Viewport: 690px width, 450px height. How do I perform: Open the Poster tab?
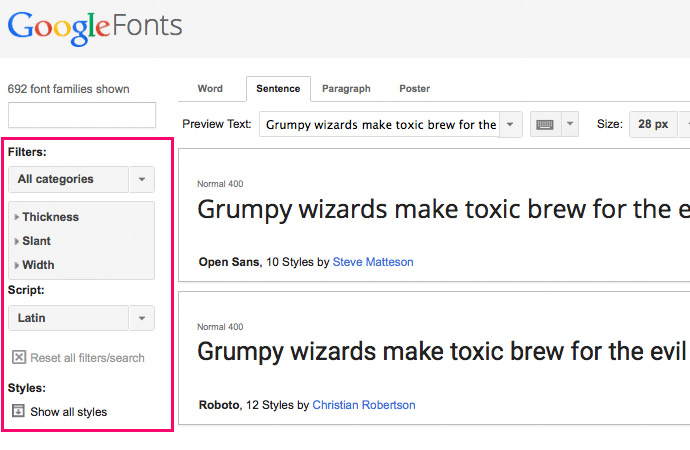[x=415, y=88]
